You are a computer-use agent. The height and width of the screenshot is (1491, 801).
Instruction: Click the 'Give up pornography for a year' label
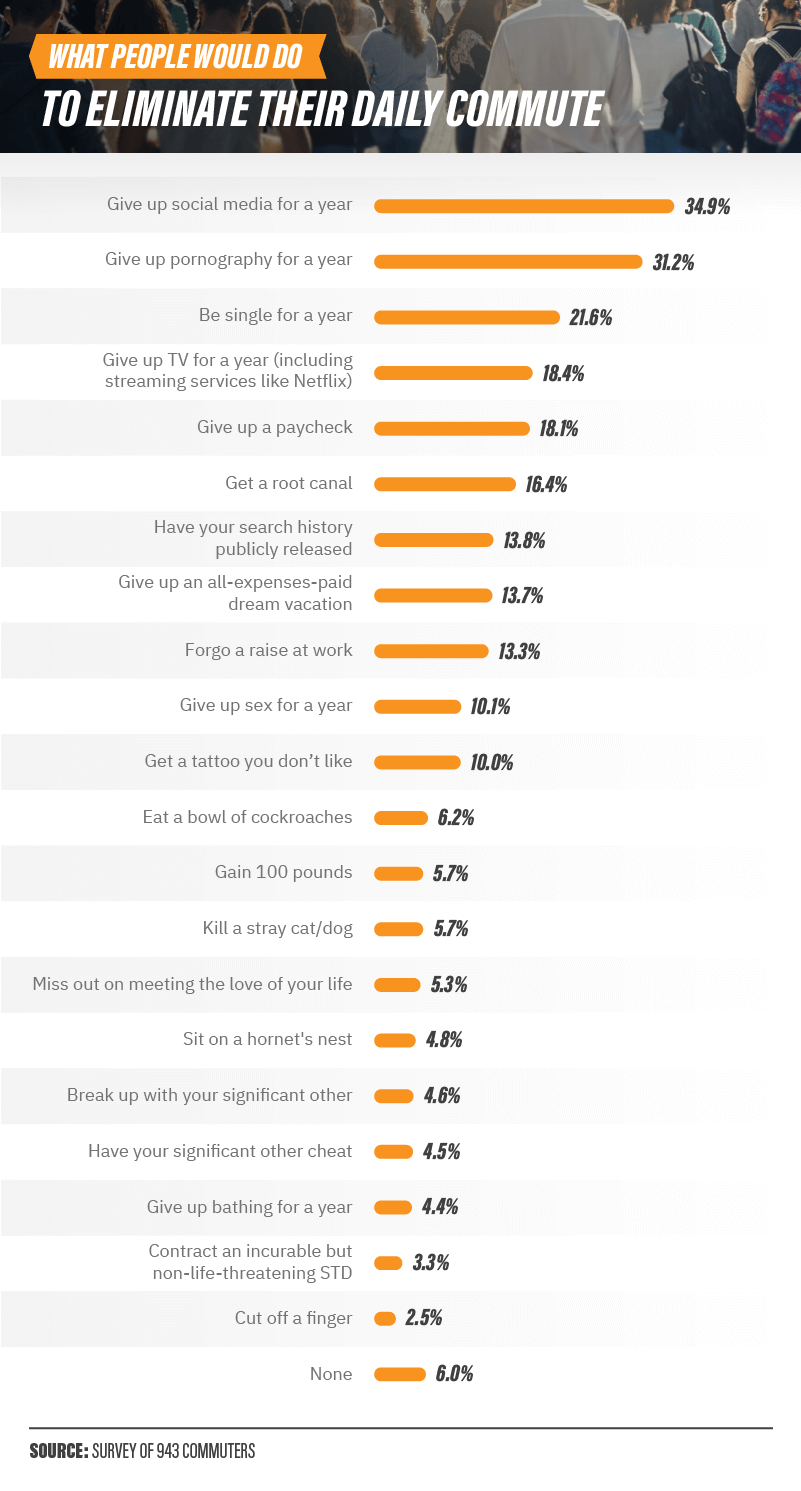[x=229, y=260]
